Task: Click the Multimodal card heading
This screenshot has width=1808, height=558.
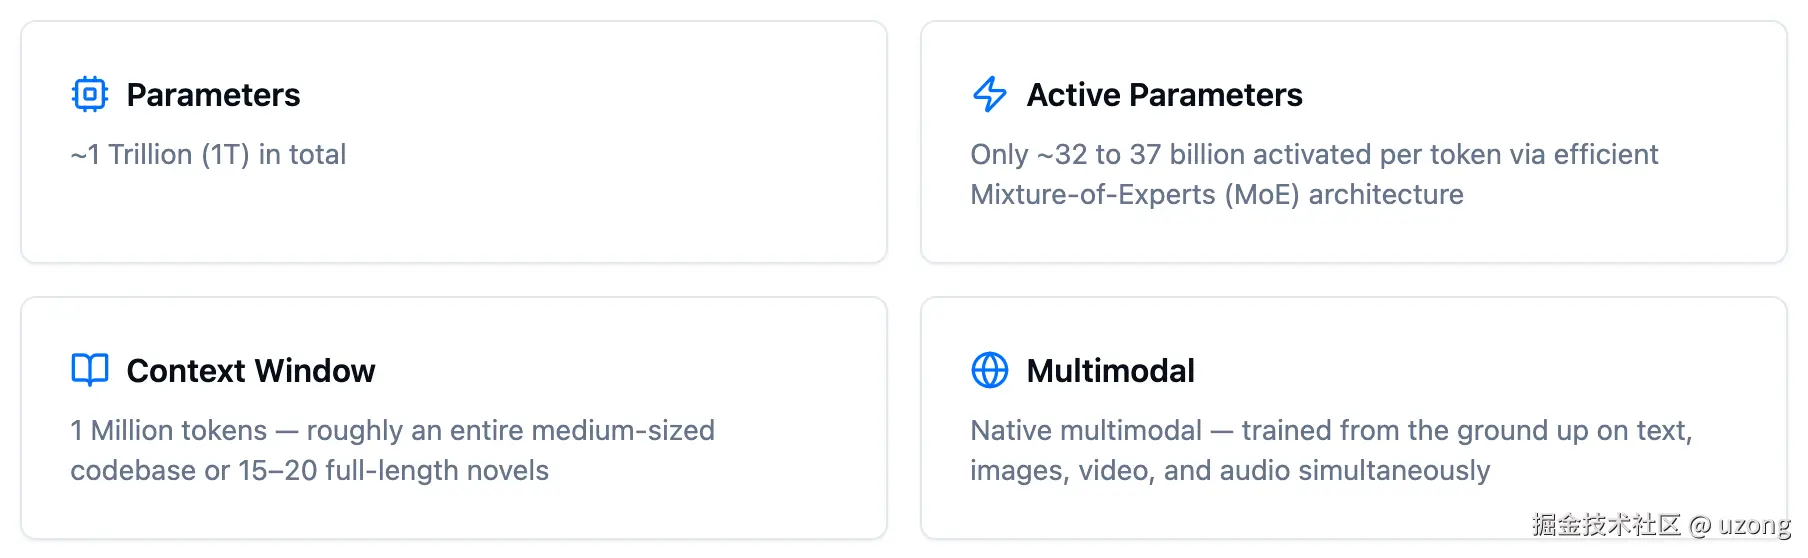Action: pos(1110,371)
